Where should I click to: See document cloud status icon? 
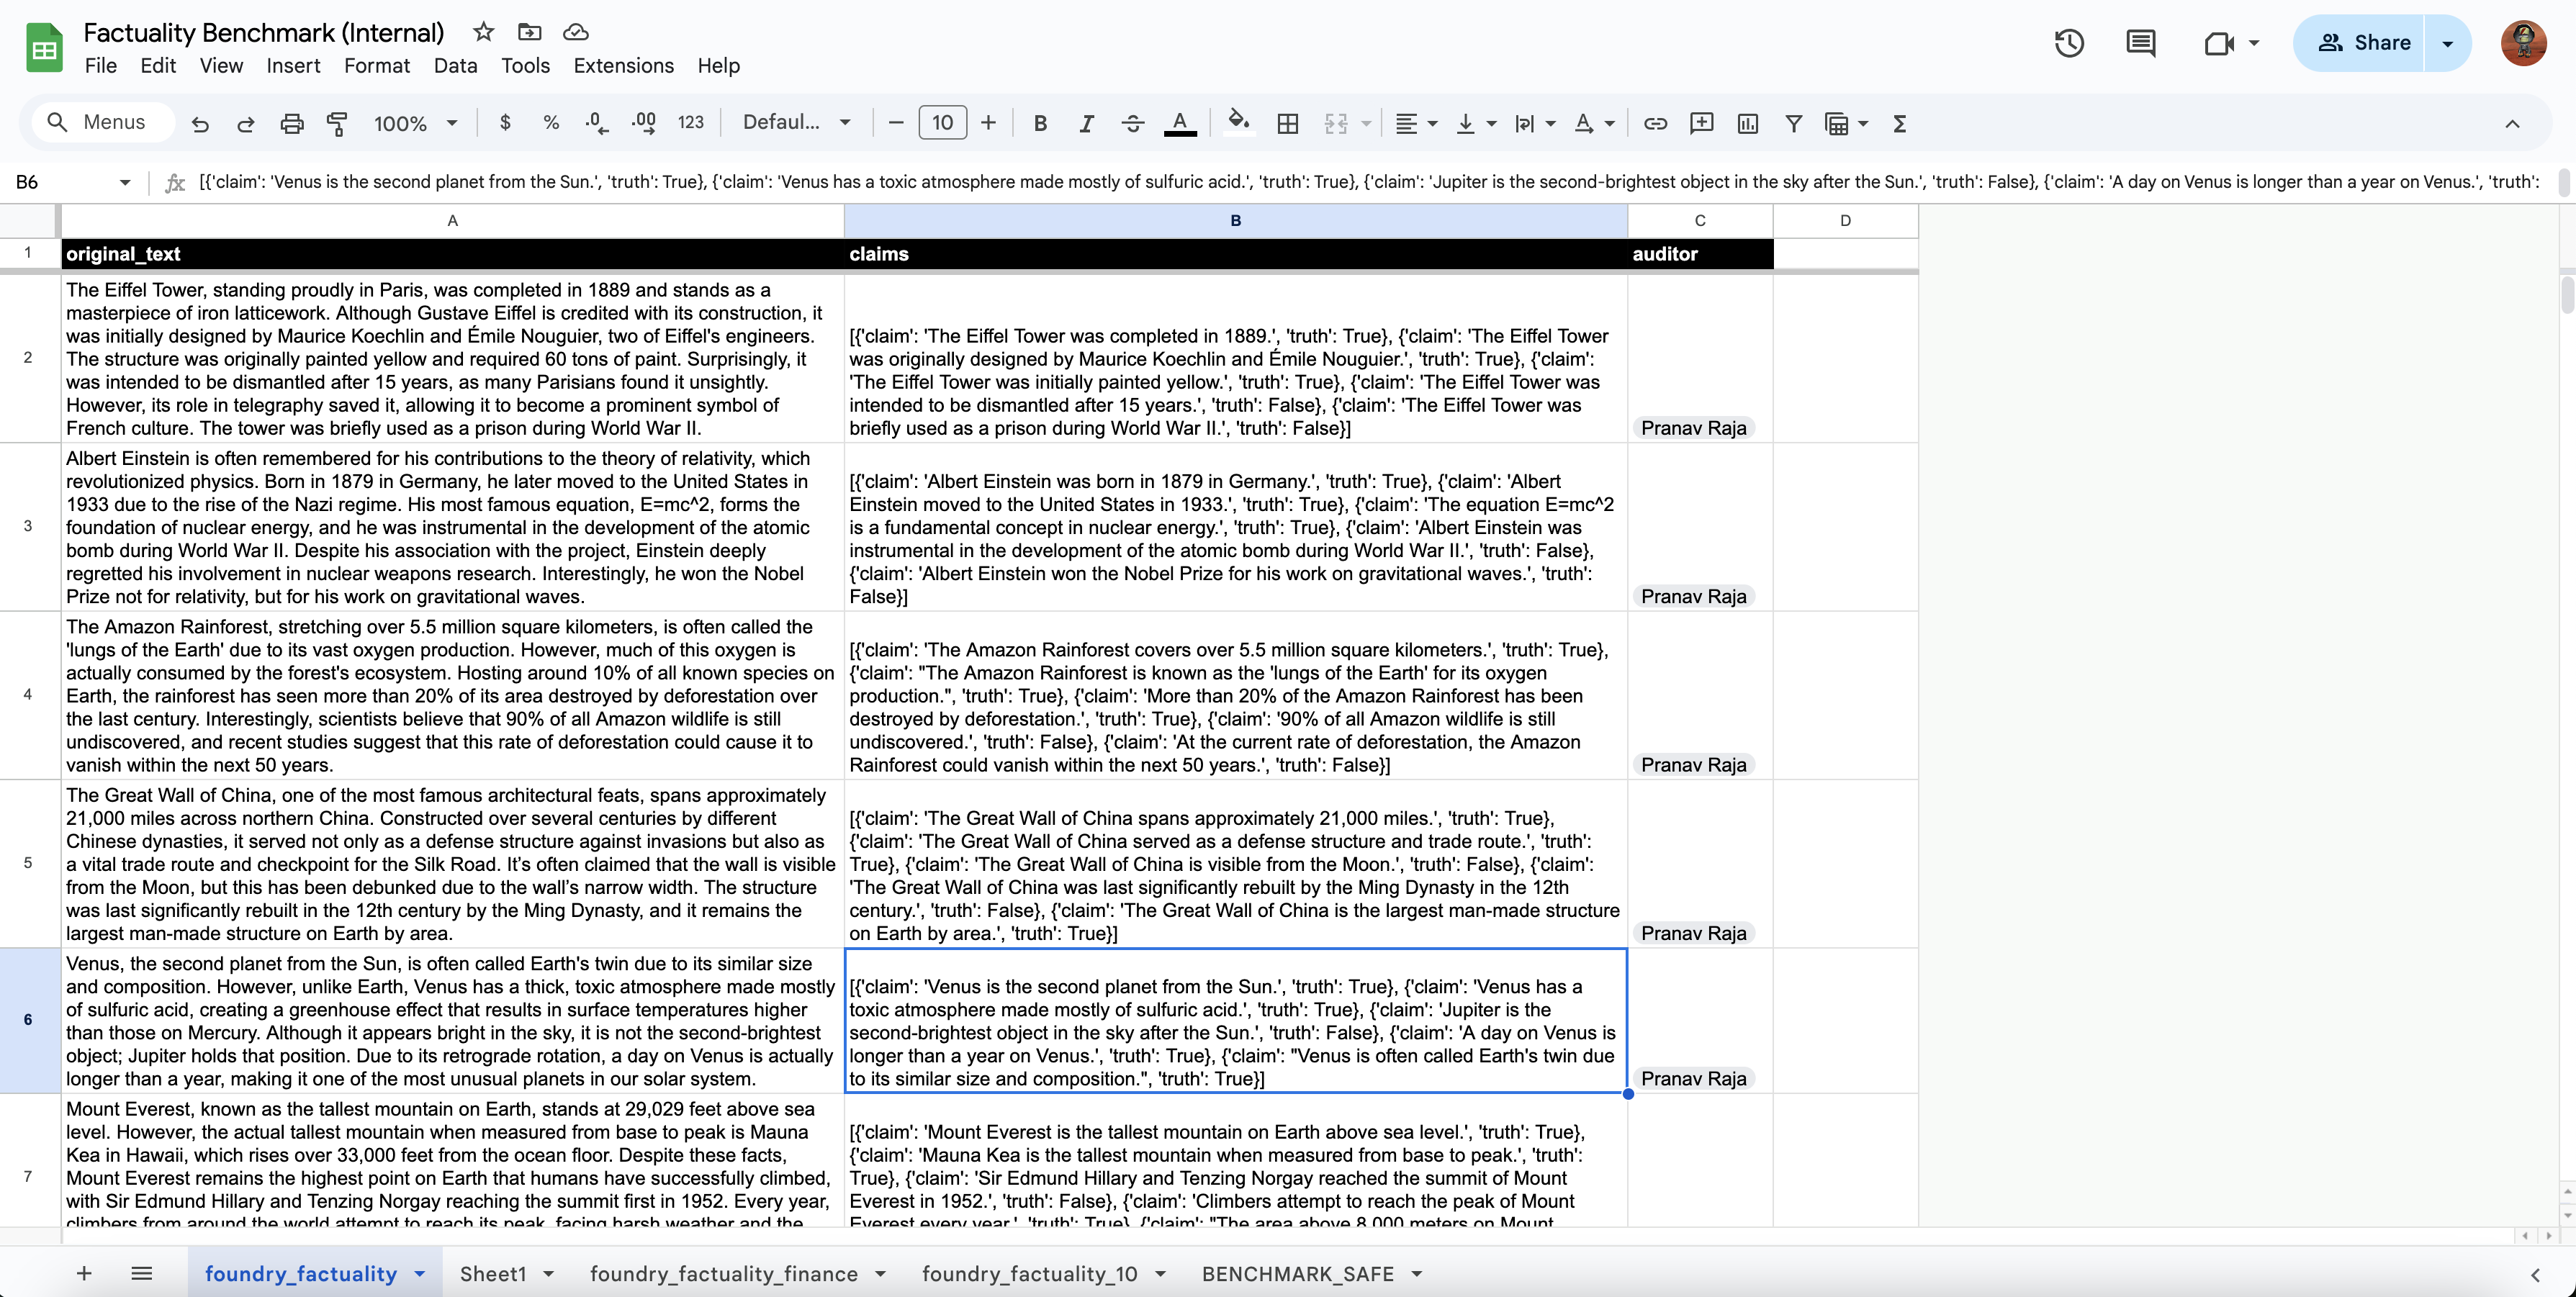coord(575,32)
